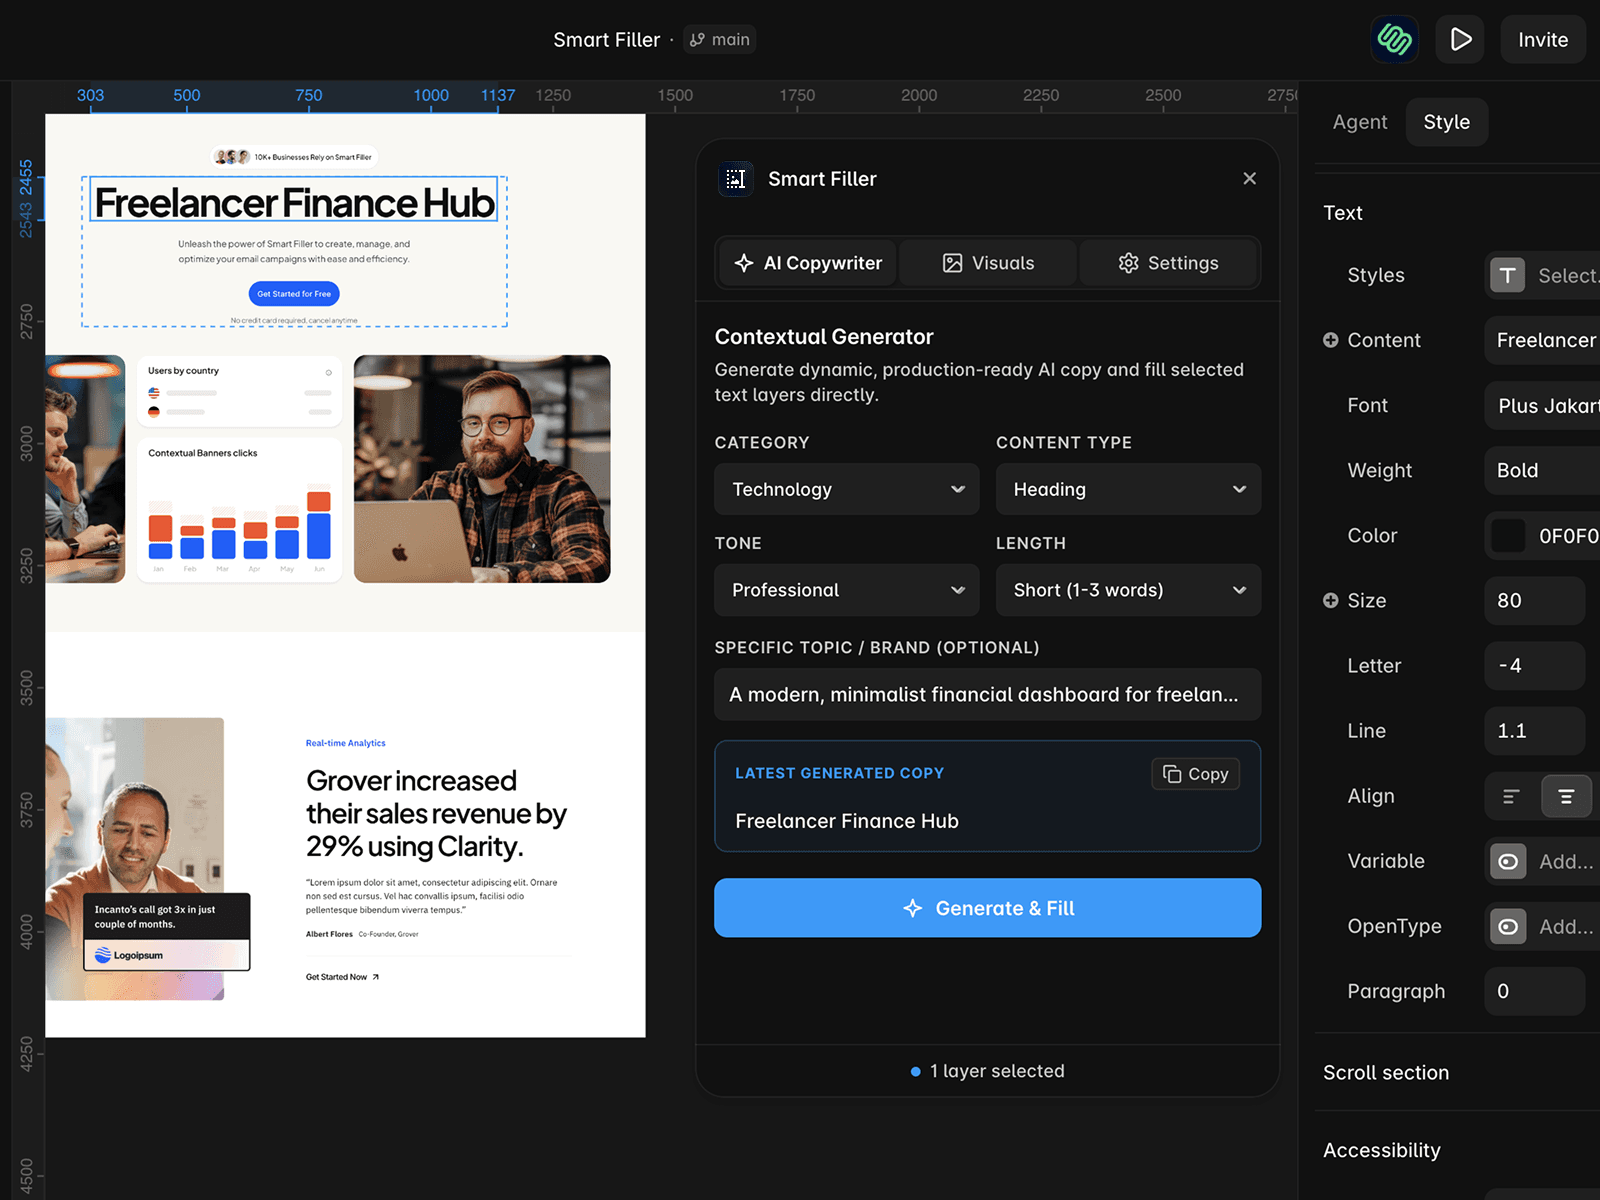Set text alignment to center
Screen dimensions: 1600x1200
point(1566,796)
